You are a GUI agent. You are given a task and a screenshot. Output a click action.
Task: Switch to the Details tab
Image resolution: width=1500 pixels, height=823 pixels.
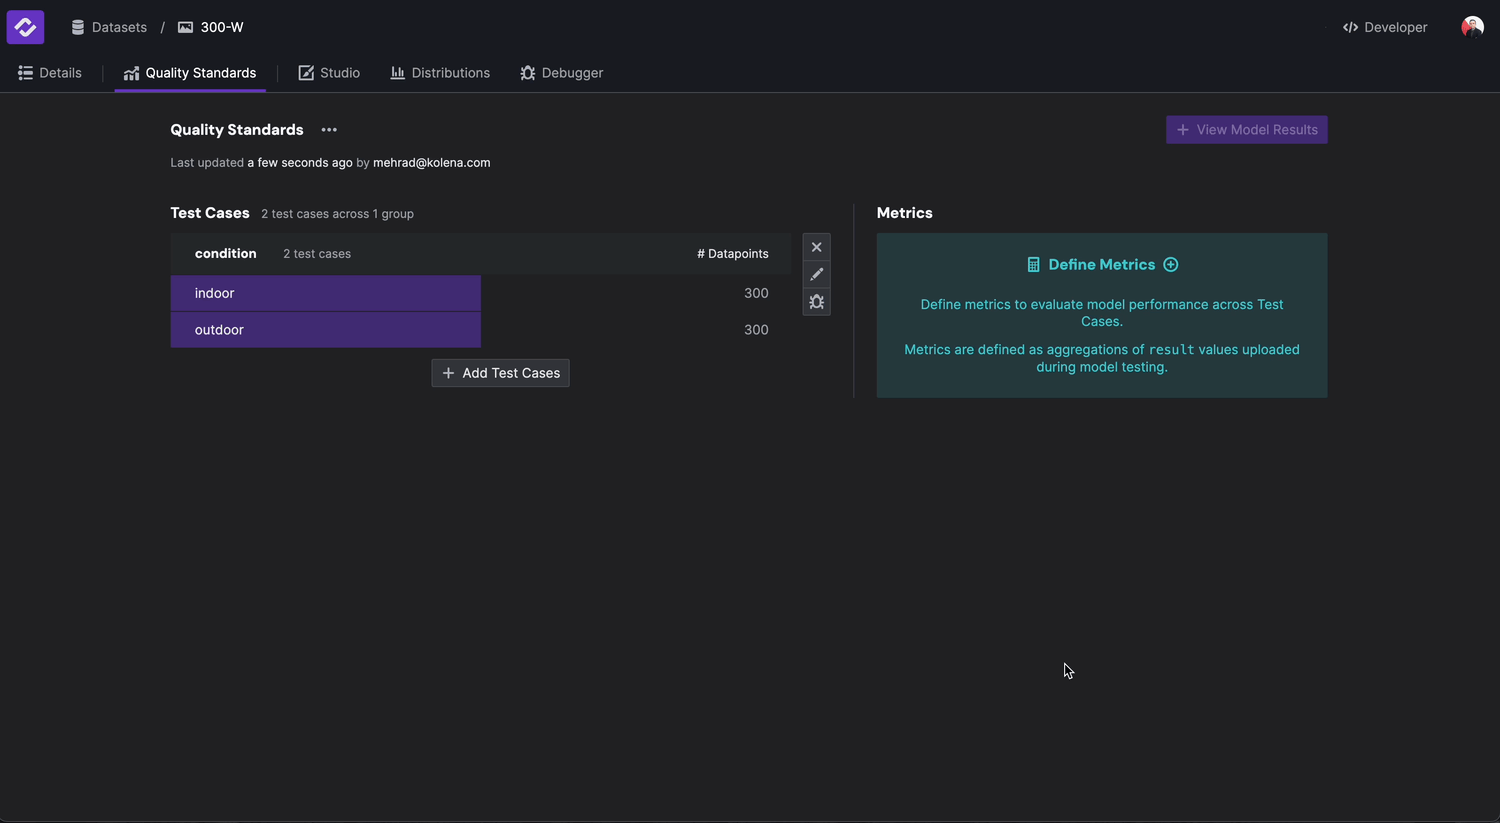pos(50,73)
